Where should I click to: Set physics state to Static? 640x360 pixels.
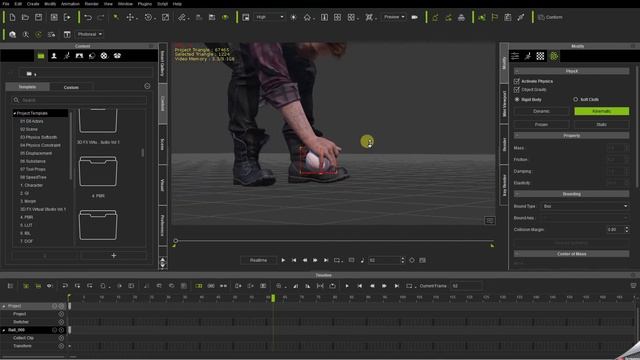(602, 124)
